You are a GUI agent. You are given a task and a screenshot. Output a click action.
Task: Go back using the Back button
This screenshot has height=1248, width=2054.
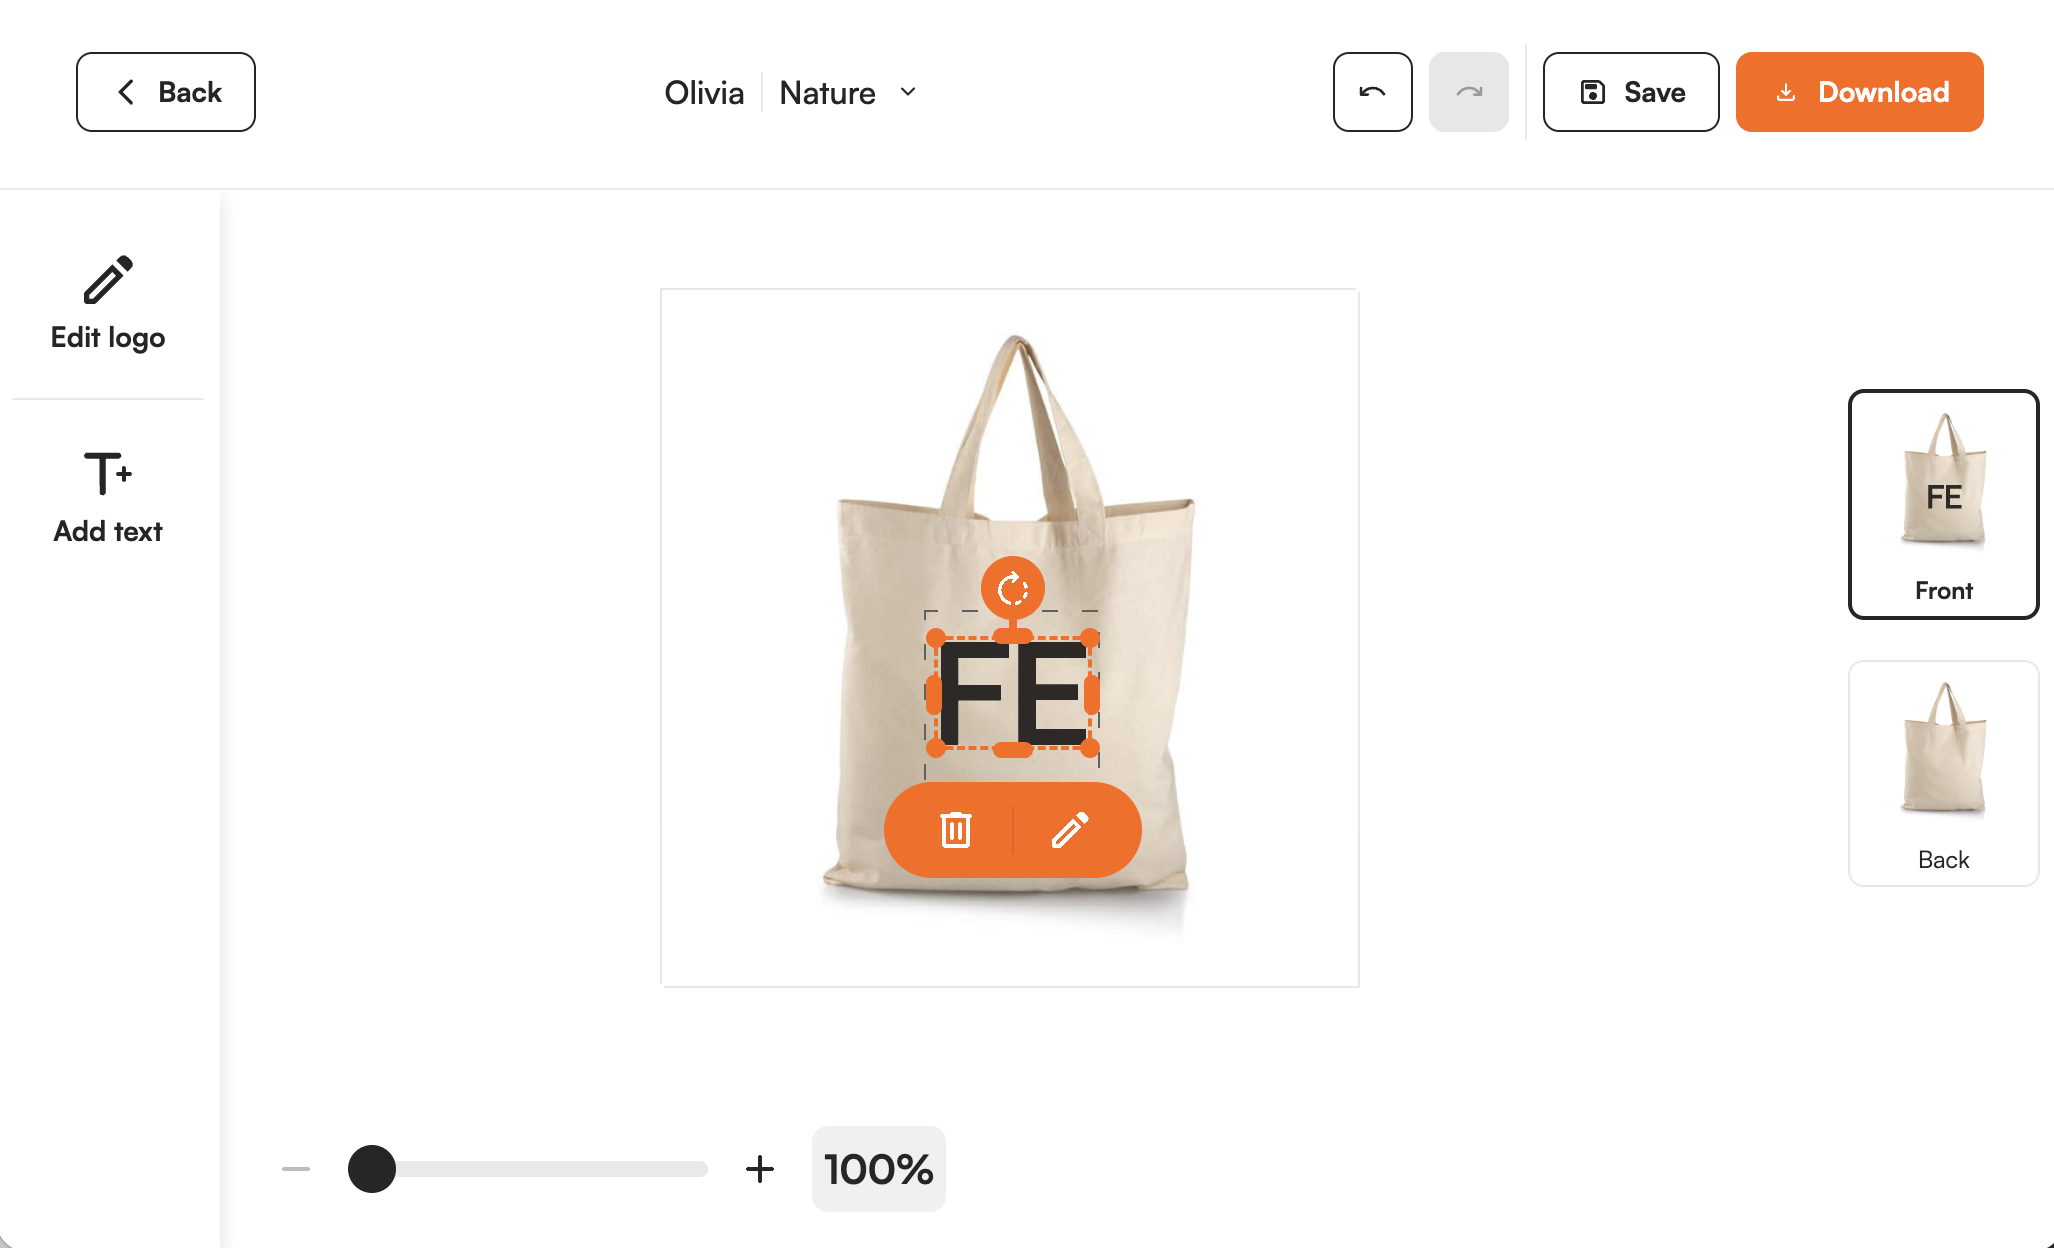[166, 92]
